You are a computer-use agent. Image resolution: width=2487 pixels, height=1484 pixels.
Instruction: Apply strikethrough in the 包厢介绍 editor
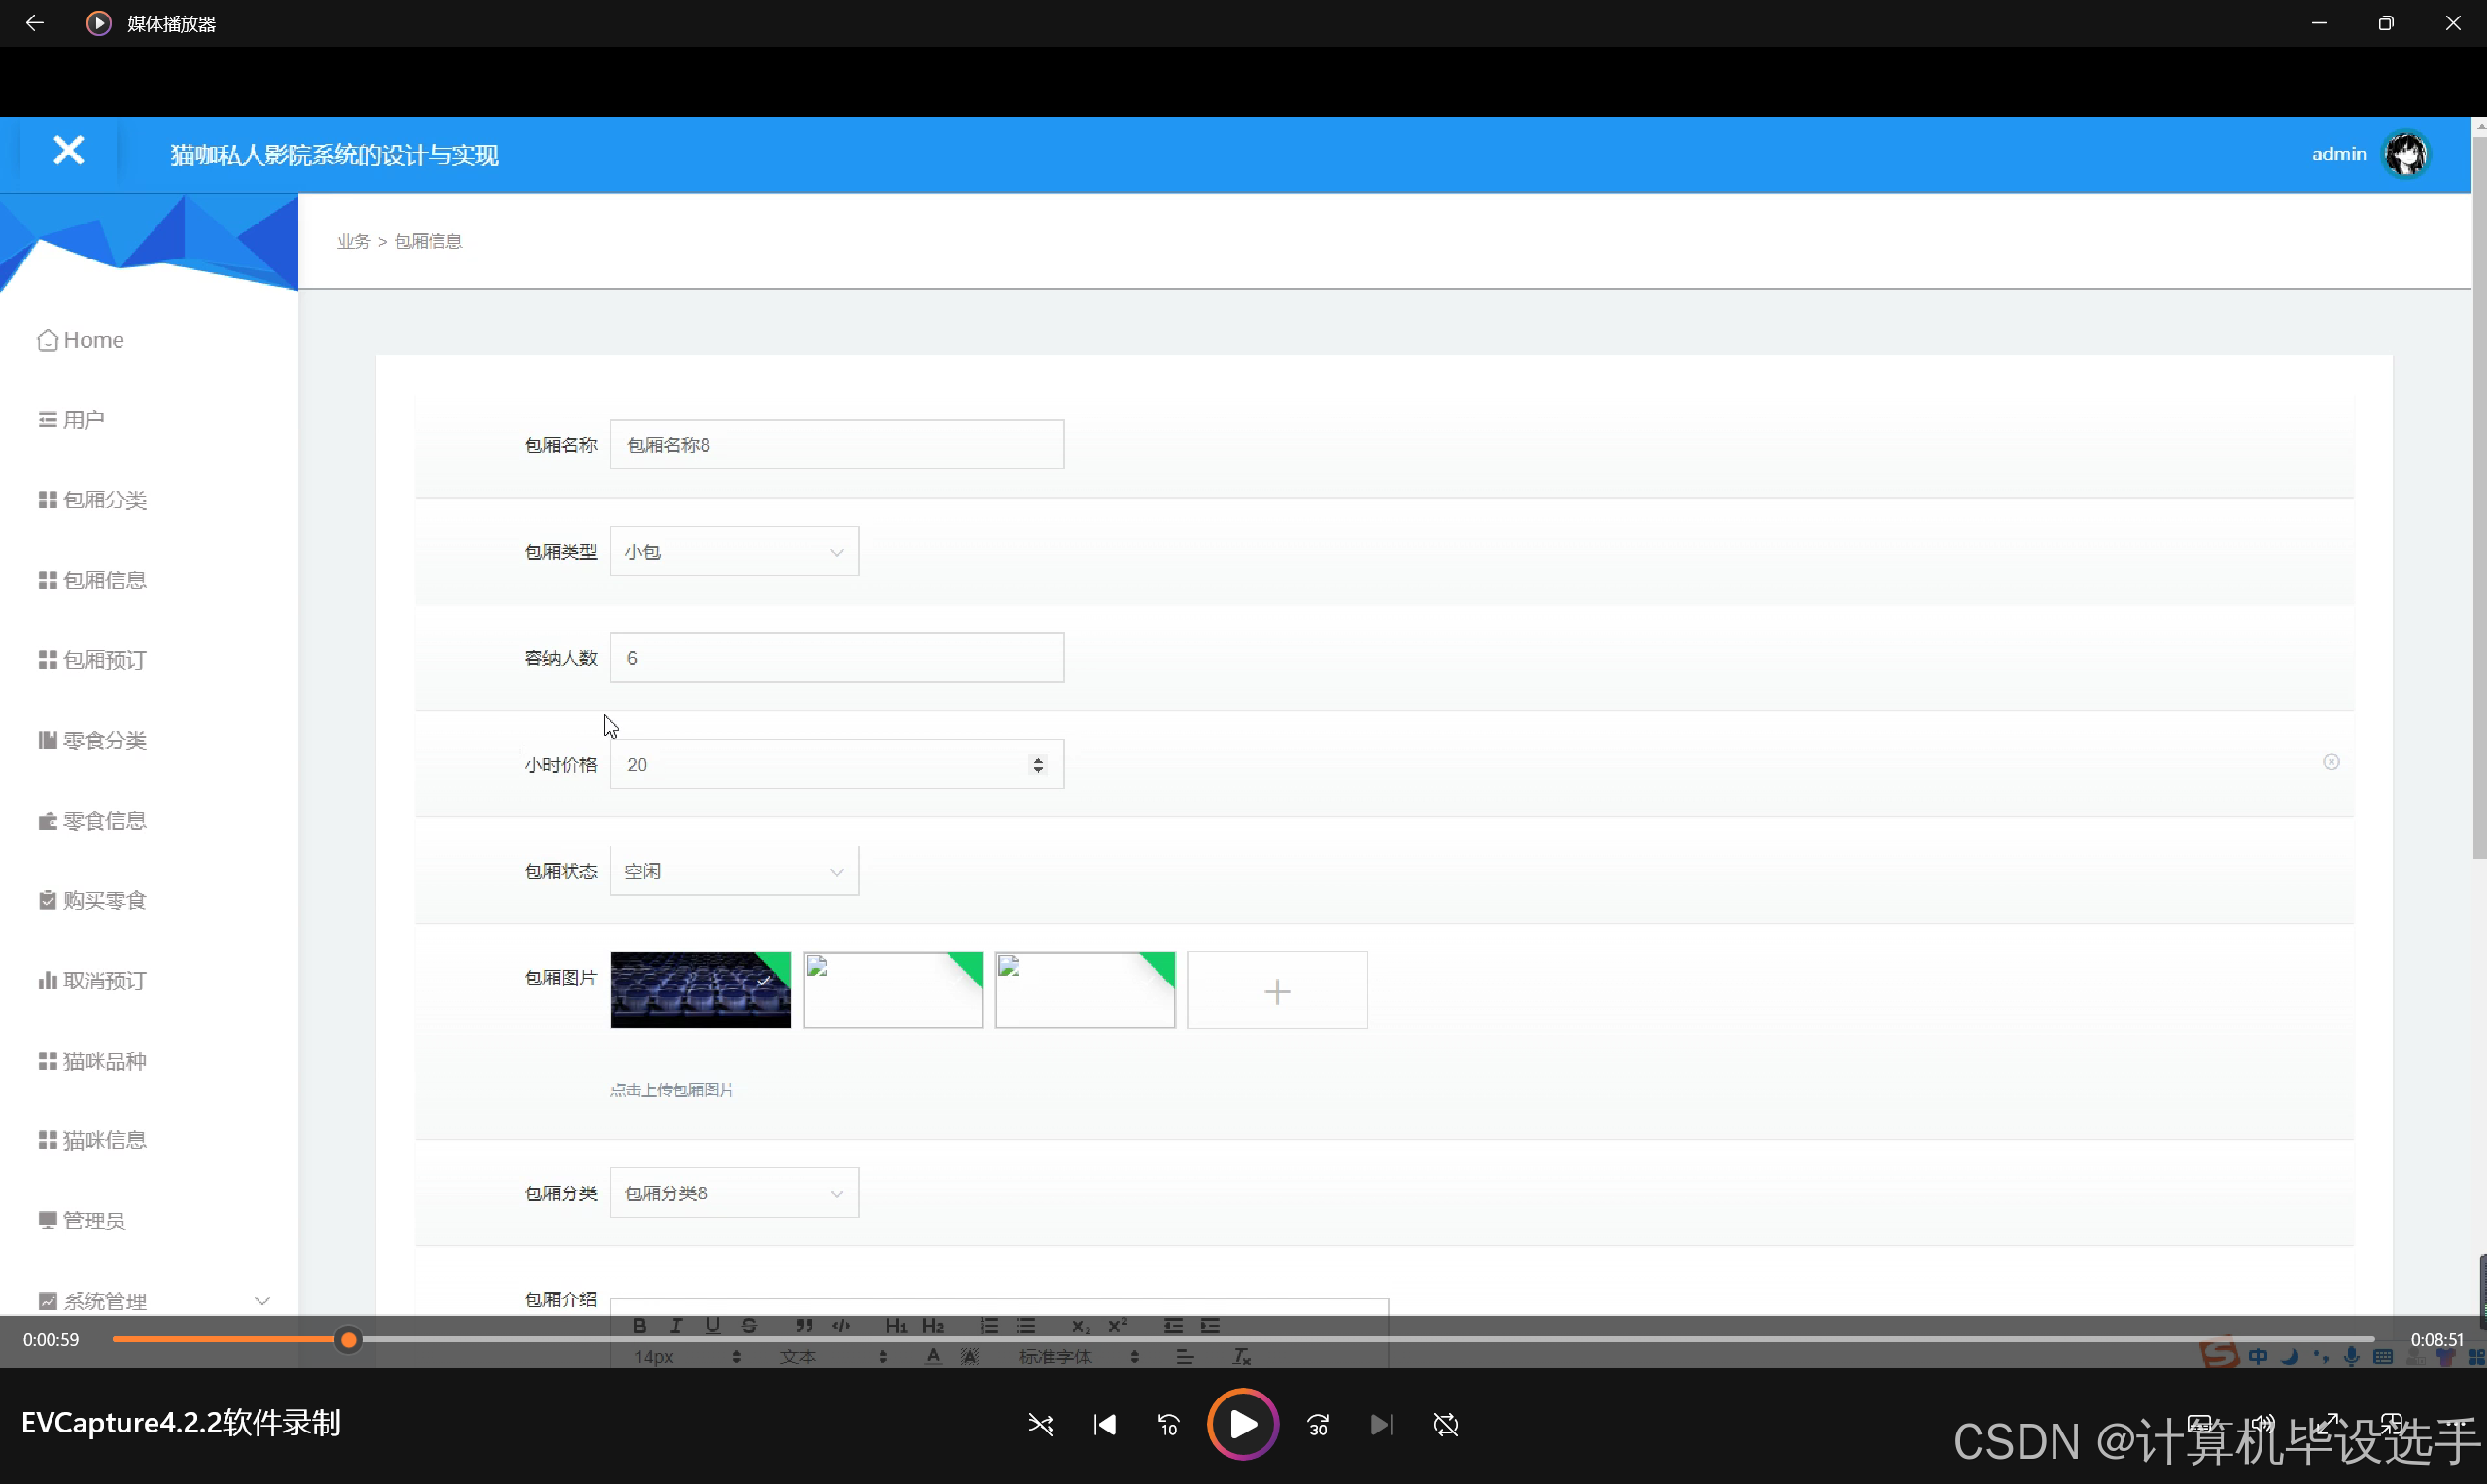(x=749, y=1326)
